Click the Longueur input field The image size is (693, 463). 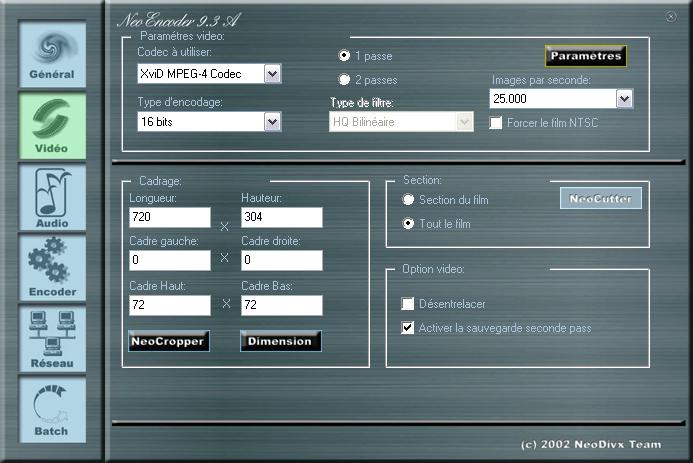click(169, 217)
